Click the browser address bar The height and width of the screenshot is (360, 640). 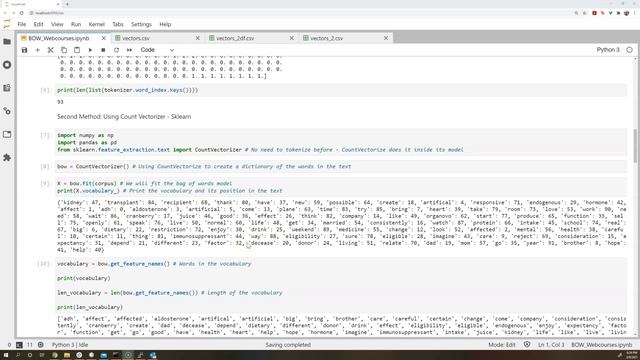[x=300, y=13]
